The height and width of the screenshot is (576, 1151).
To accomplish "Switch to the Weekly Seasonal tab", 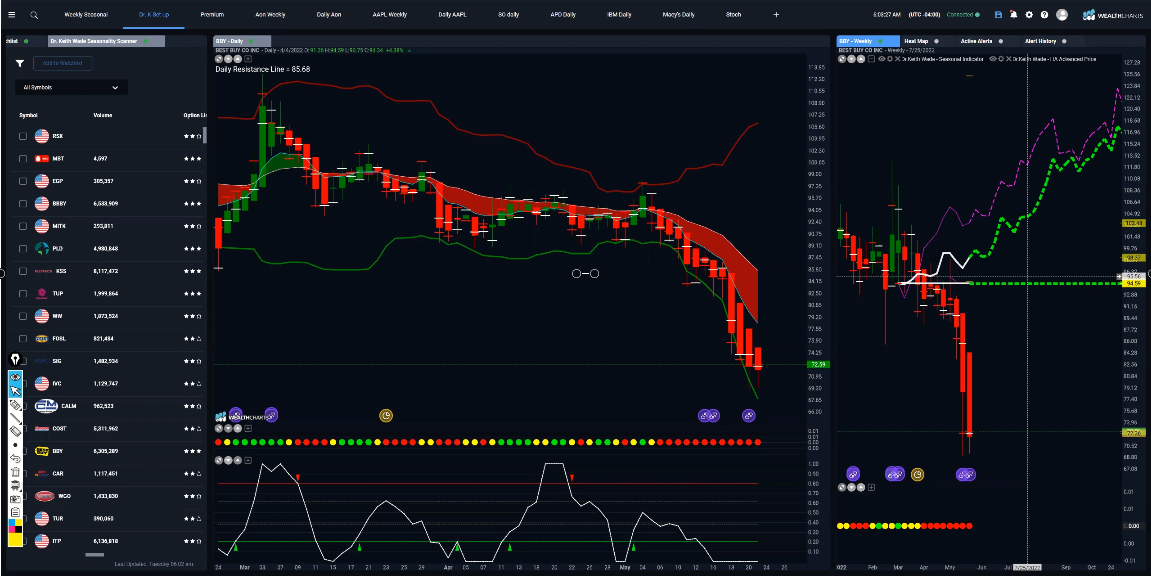I will pos(85,15).
